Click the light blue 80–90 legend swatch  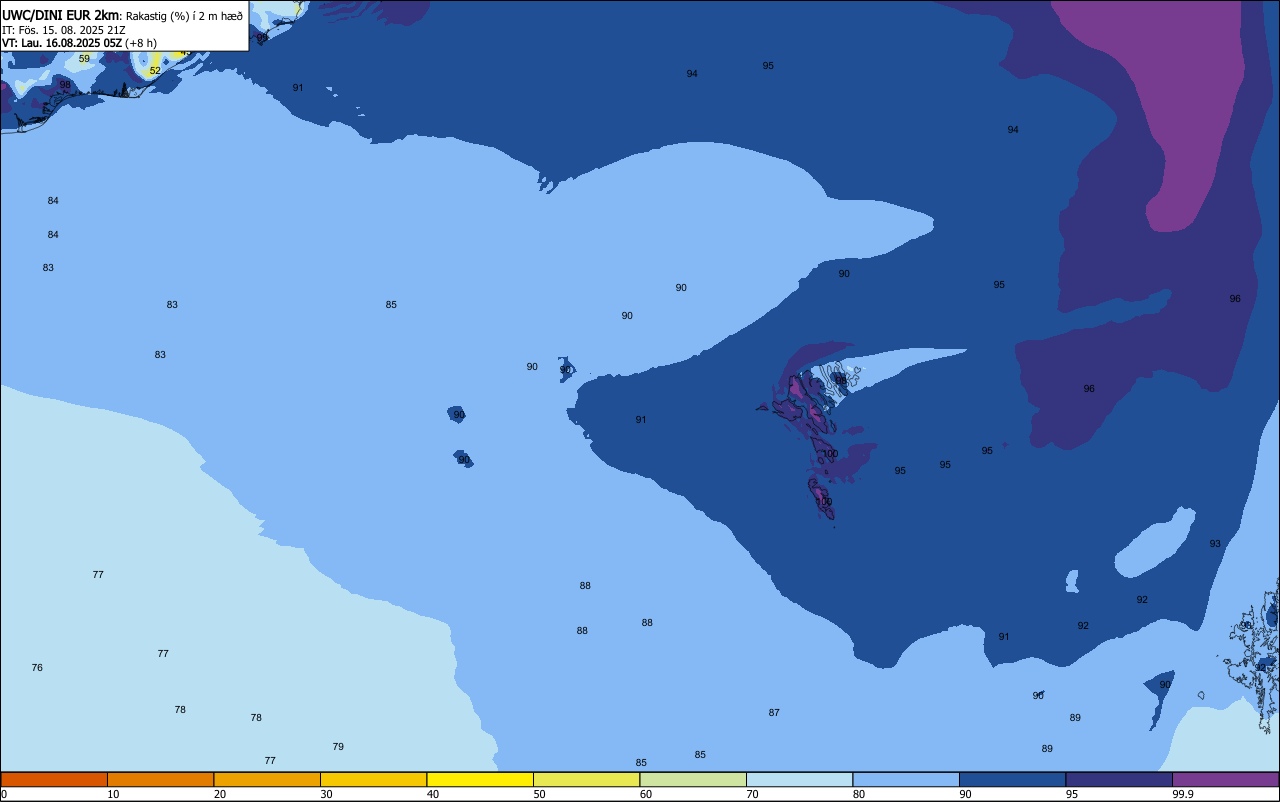(x=906, y=779)
